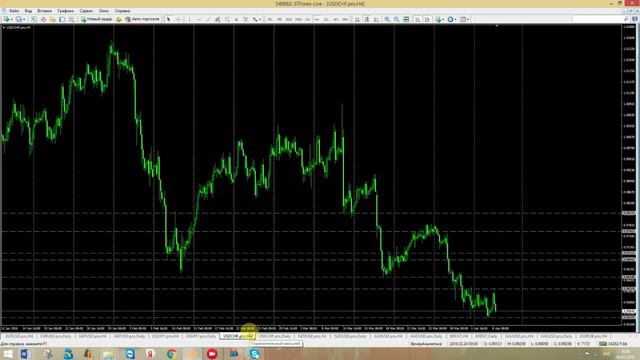640x360 pixels.
Task: Select the arrows drawing tool
Action: click(255, 19)
